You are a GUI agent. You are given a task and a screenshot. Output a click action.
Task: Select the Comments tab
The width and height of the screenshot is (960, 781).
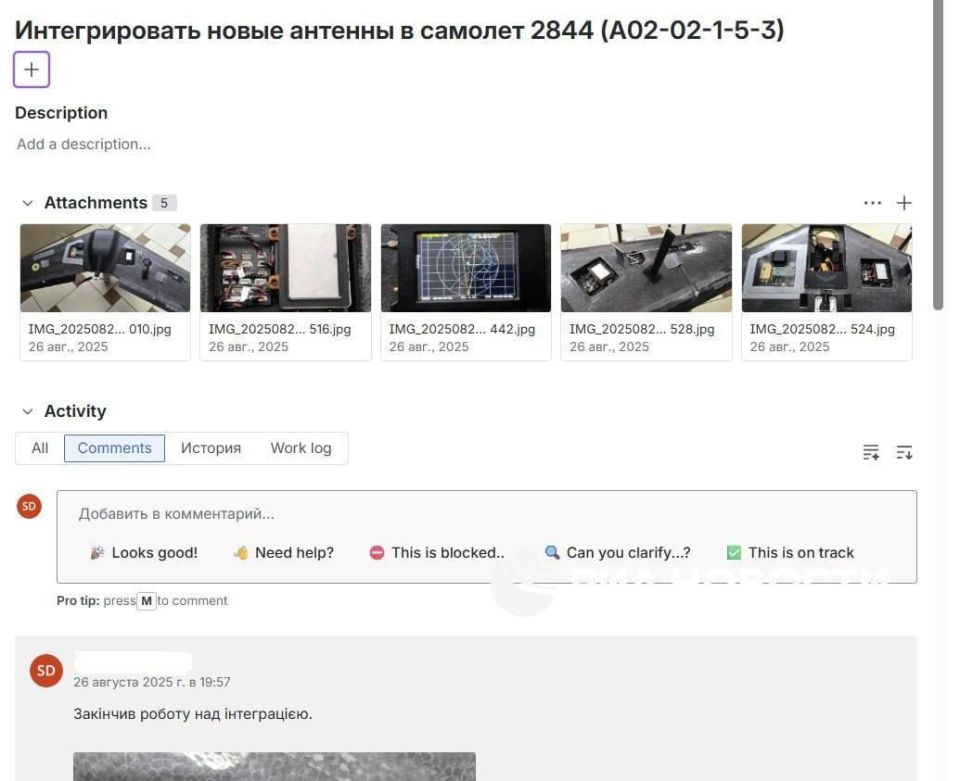coord(114,448)
